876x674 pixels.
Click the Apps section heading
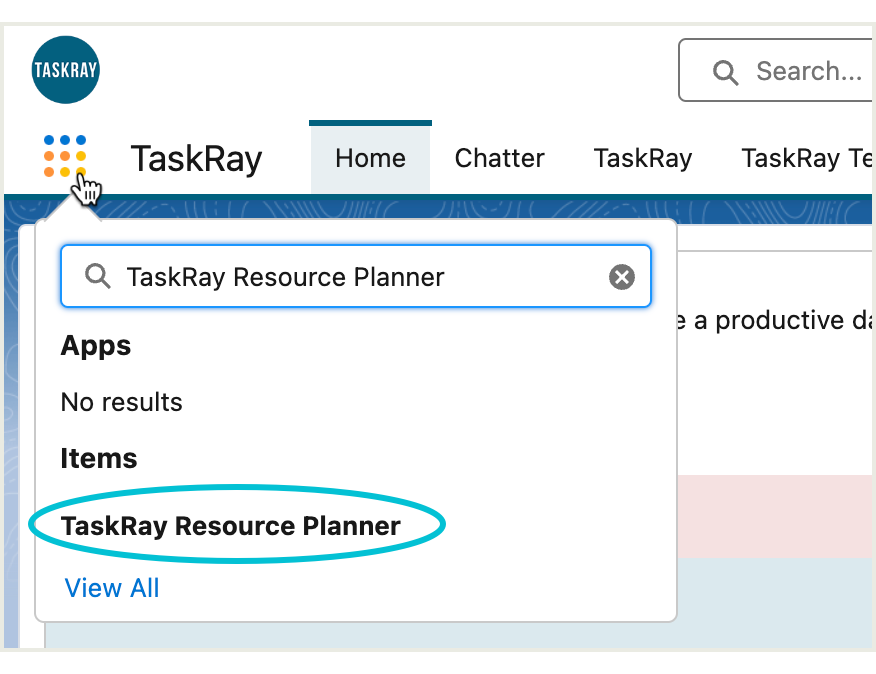[96, 345]
